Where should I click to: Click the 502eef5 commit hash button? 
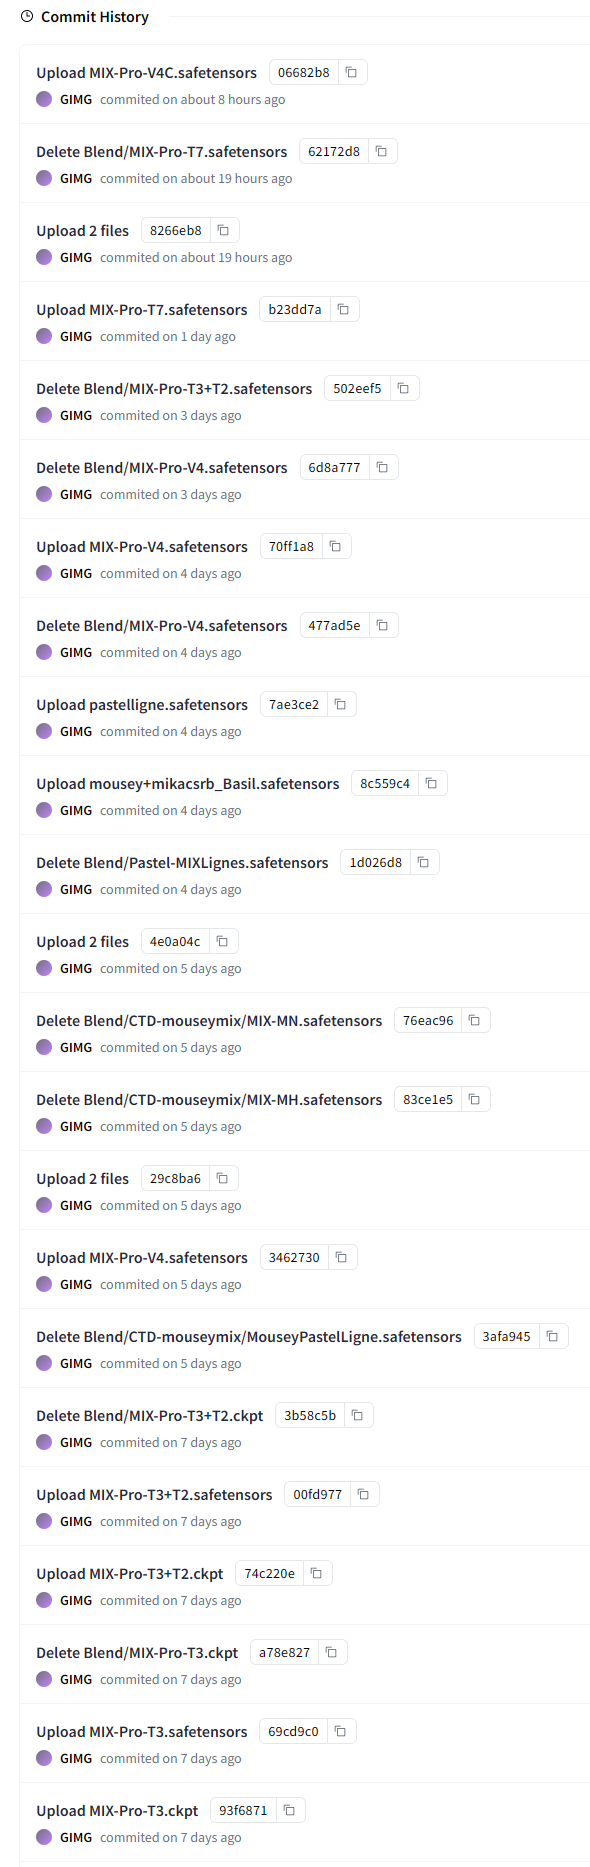point(357,388)
